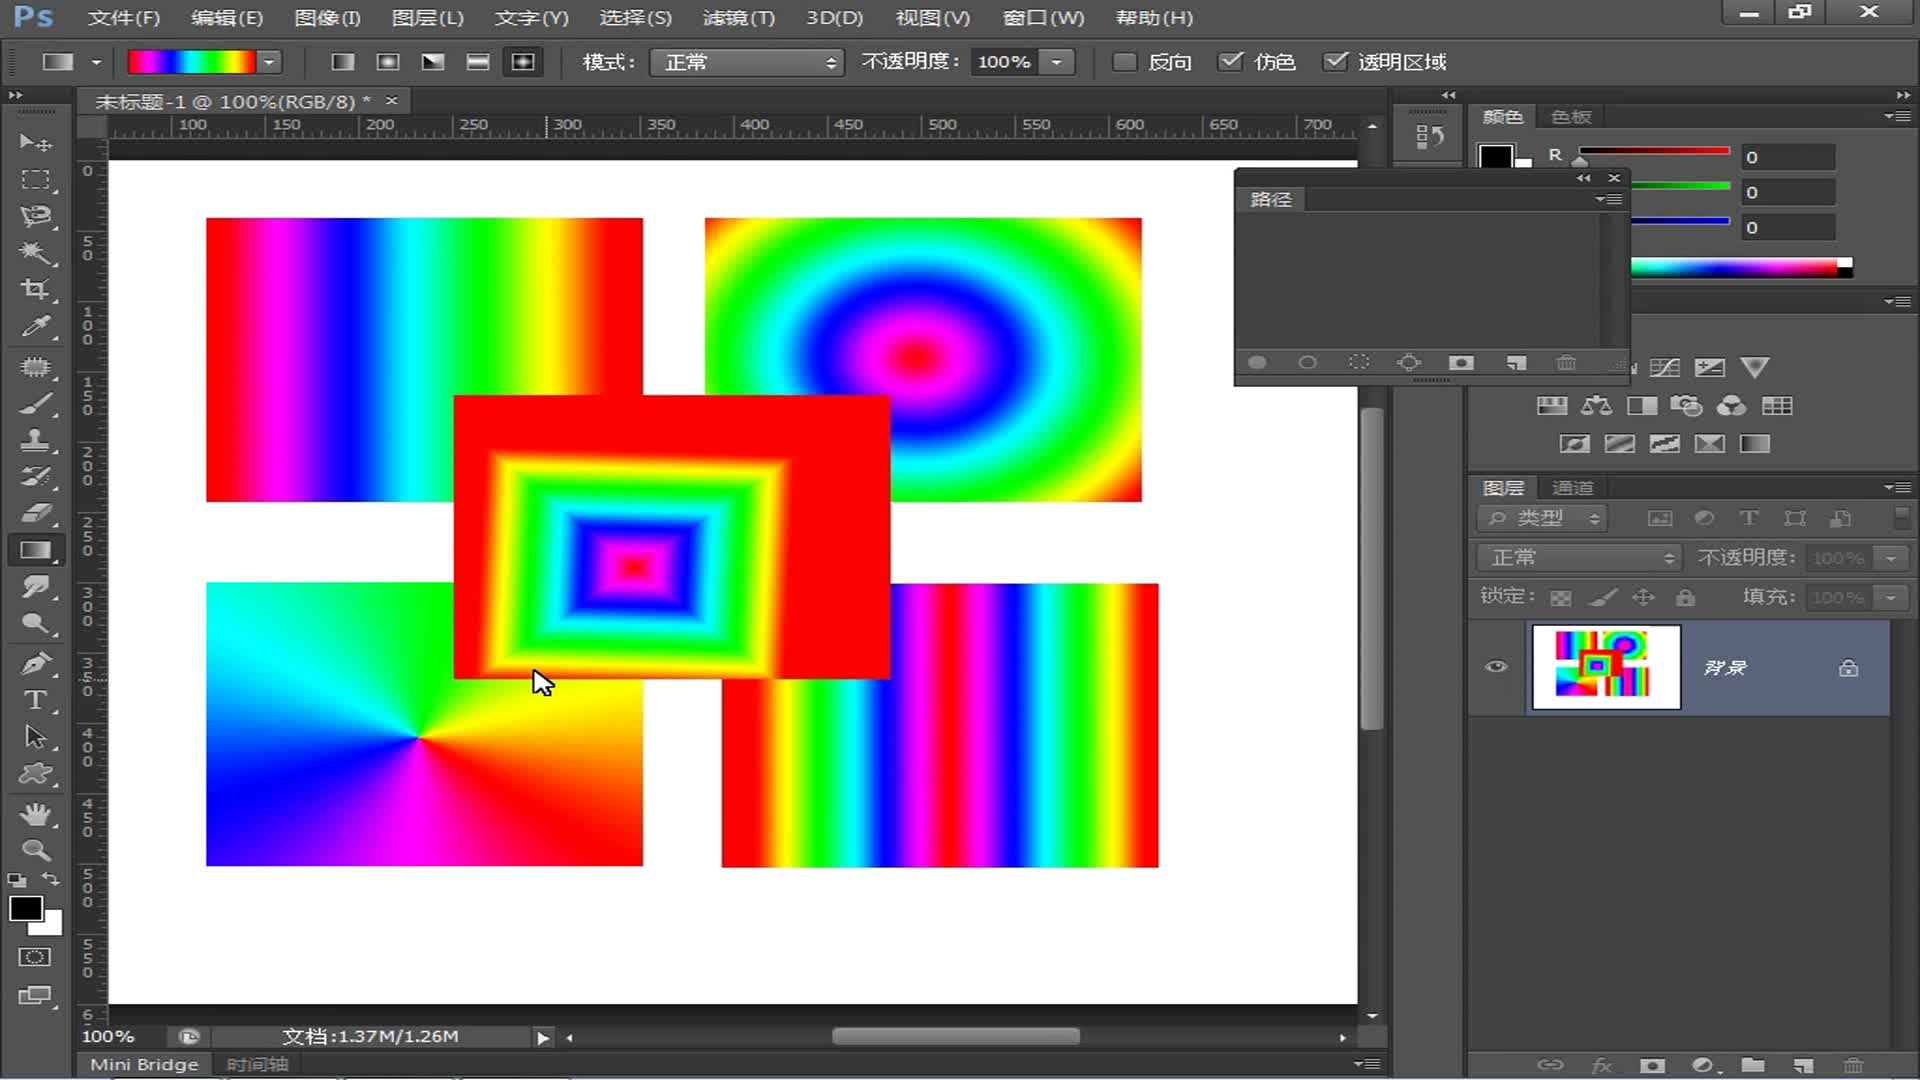Open the 模式 blend mode dropdown
The width and height of the screenshot is (1920, 1080).
point(747,62)
